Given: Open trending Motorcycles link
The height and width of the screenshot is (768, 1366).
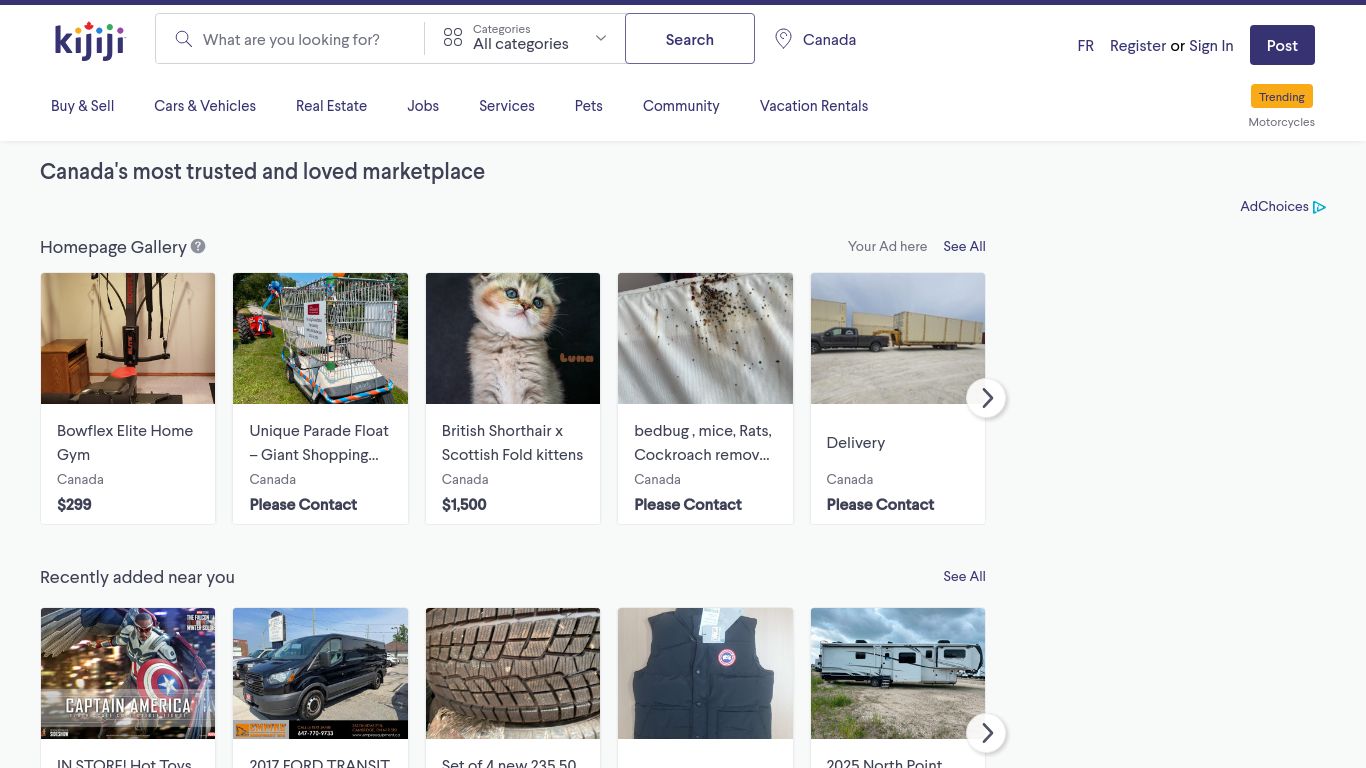Looking at the screenshot, I should coord(1281,122).
